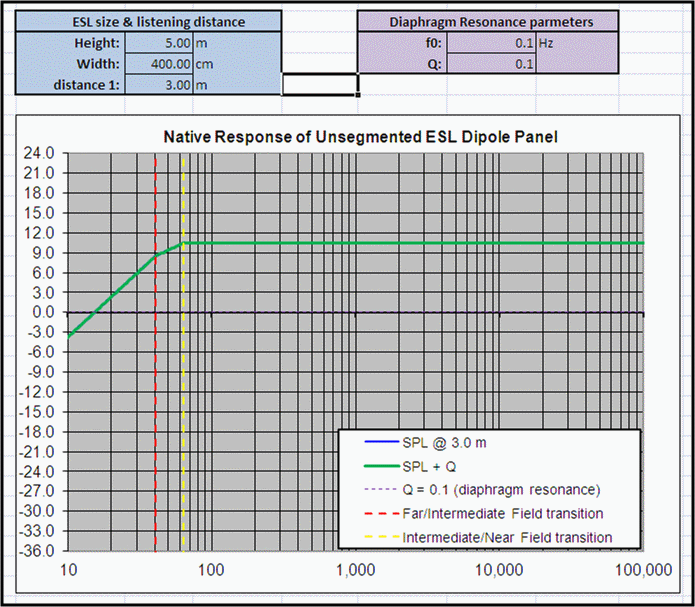This screenshot has height=607, width=695.
Task: Click the 10 x-axis label
Action: [x=68, y=570]
